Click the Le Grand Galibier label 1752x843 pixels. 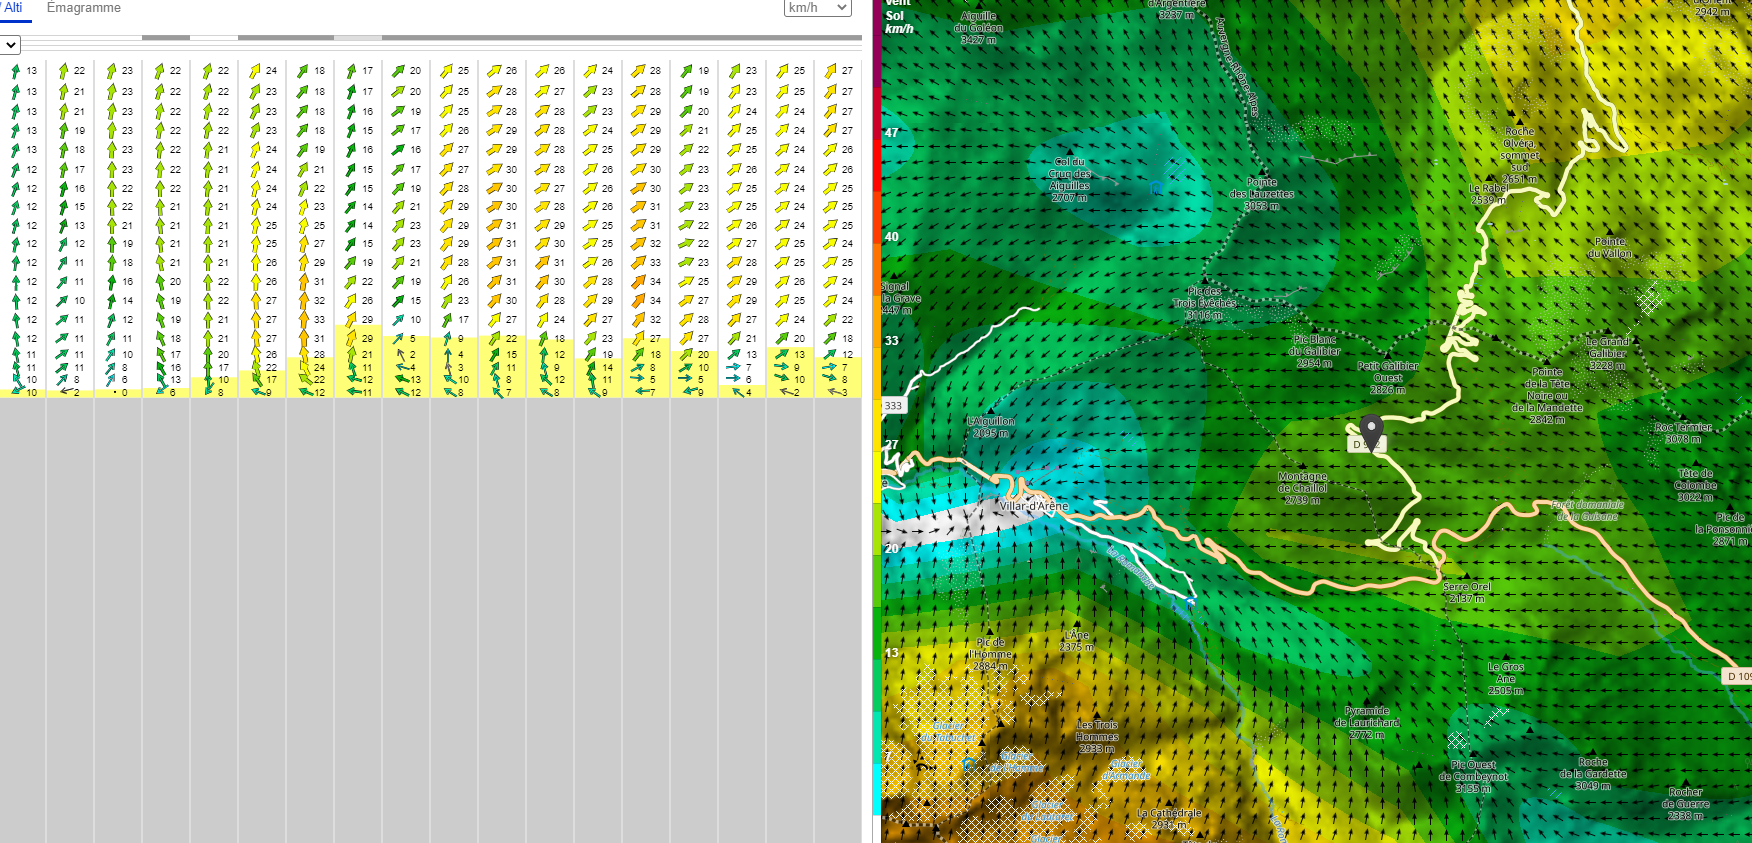click(x=1607, y=354)
